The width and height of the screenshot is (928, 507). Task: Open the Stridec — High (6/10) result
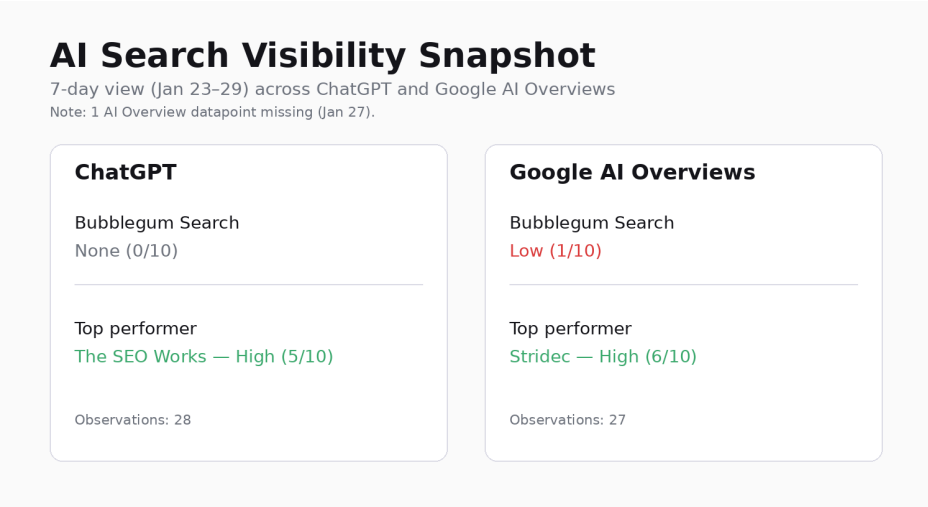pyautogui.click(x=603, y=356)
